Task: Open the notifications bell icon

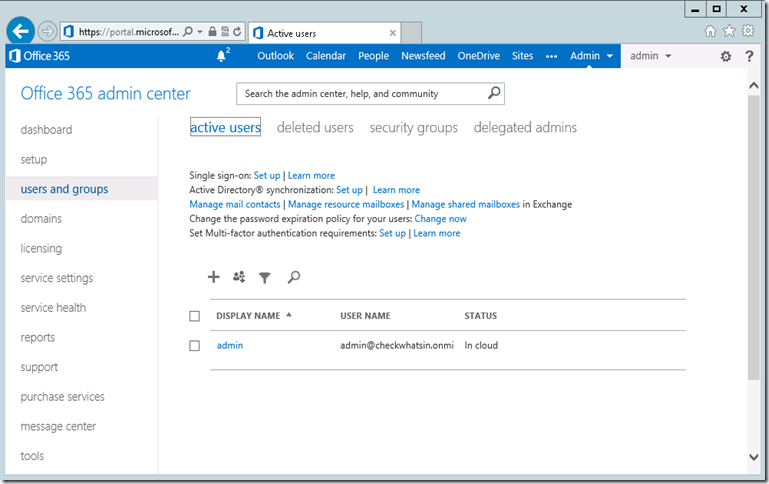Action: [x=222, y=56]
